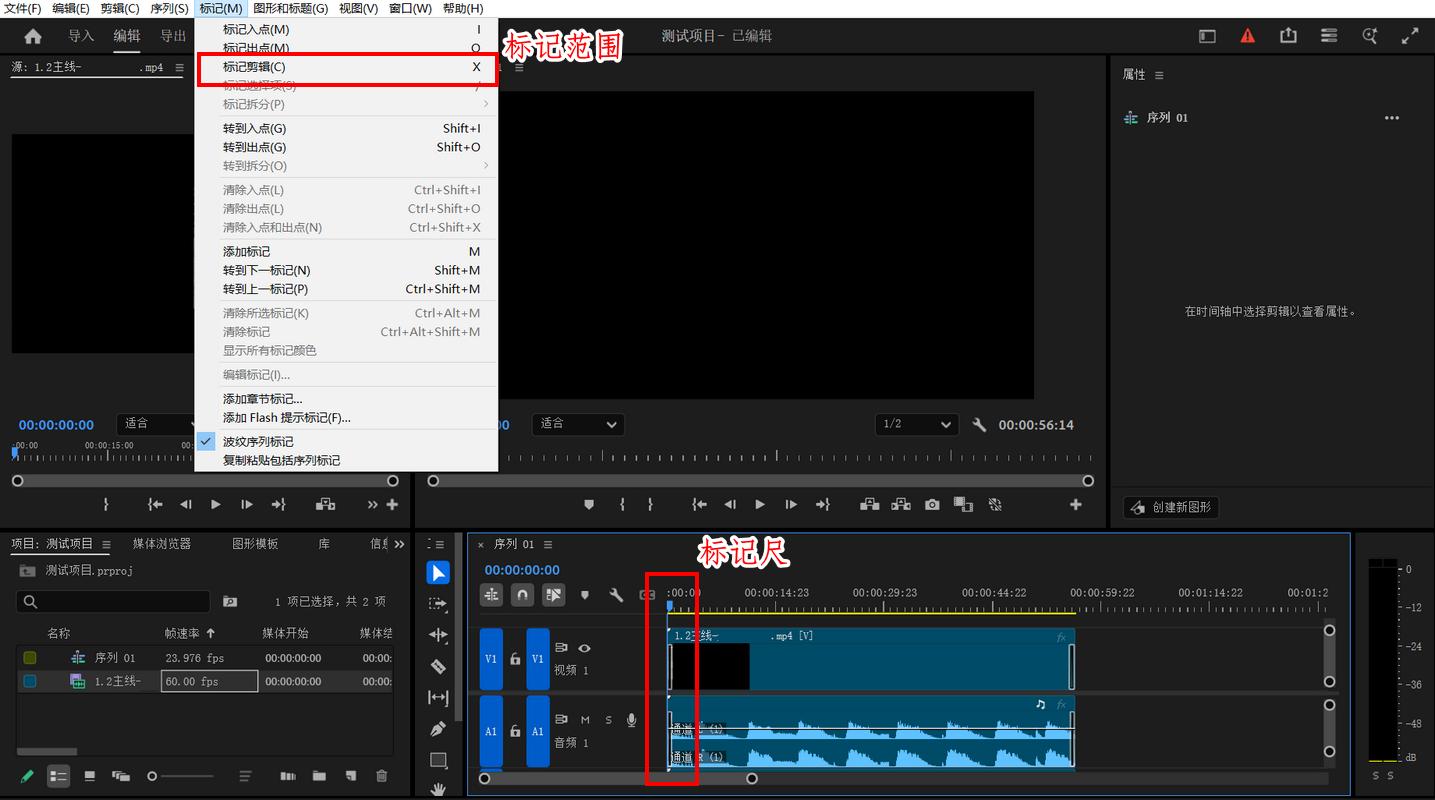Screen dimensions: 1435x800
Task: Open the playback resolution 1/2 dropdown
Action: point(916,424)
